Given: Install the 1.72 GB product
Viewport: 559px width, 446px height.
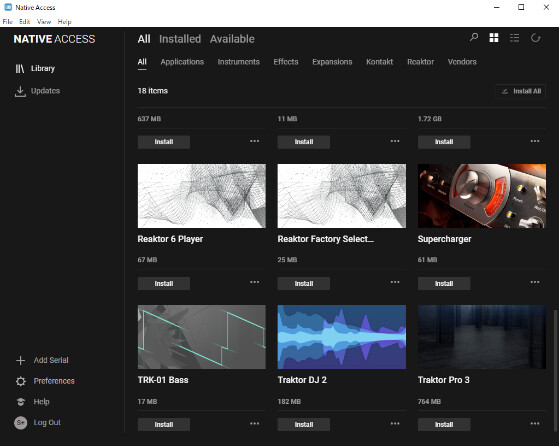Looking at the screenshot, I should coord(444,142).
